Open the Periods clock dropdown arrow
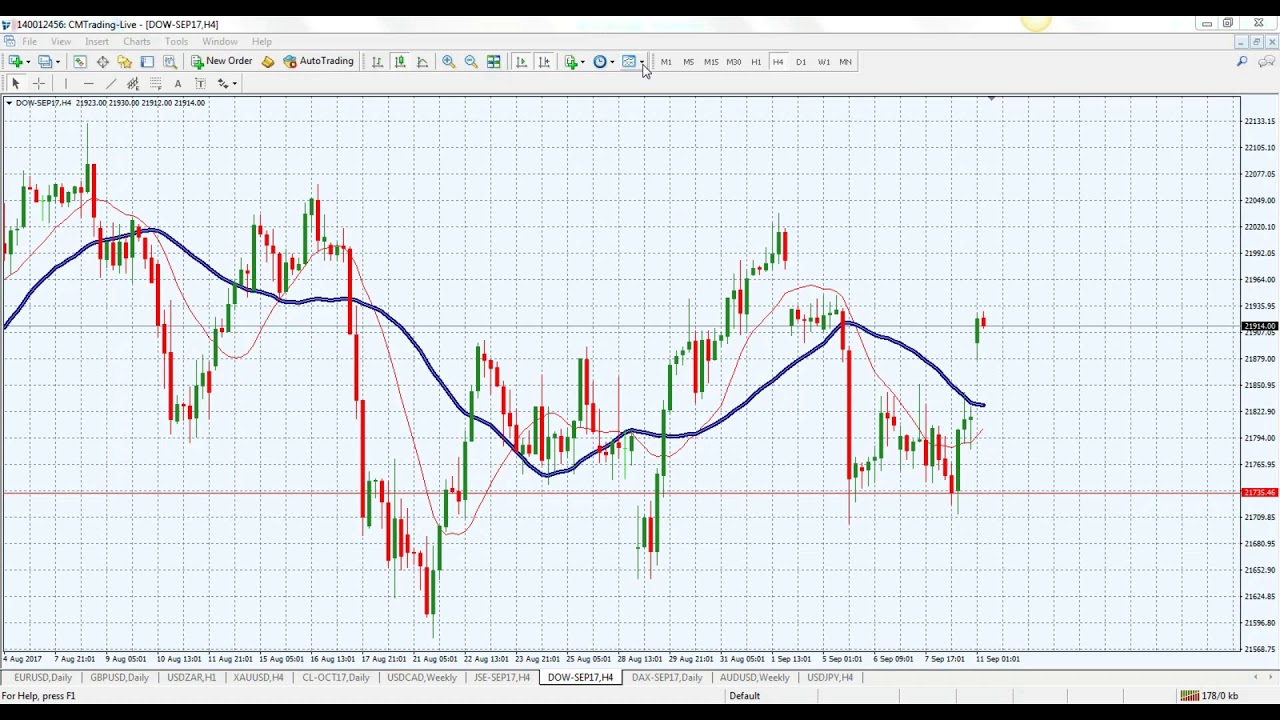1280x720 pixels. click(612, 62)
